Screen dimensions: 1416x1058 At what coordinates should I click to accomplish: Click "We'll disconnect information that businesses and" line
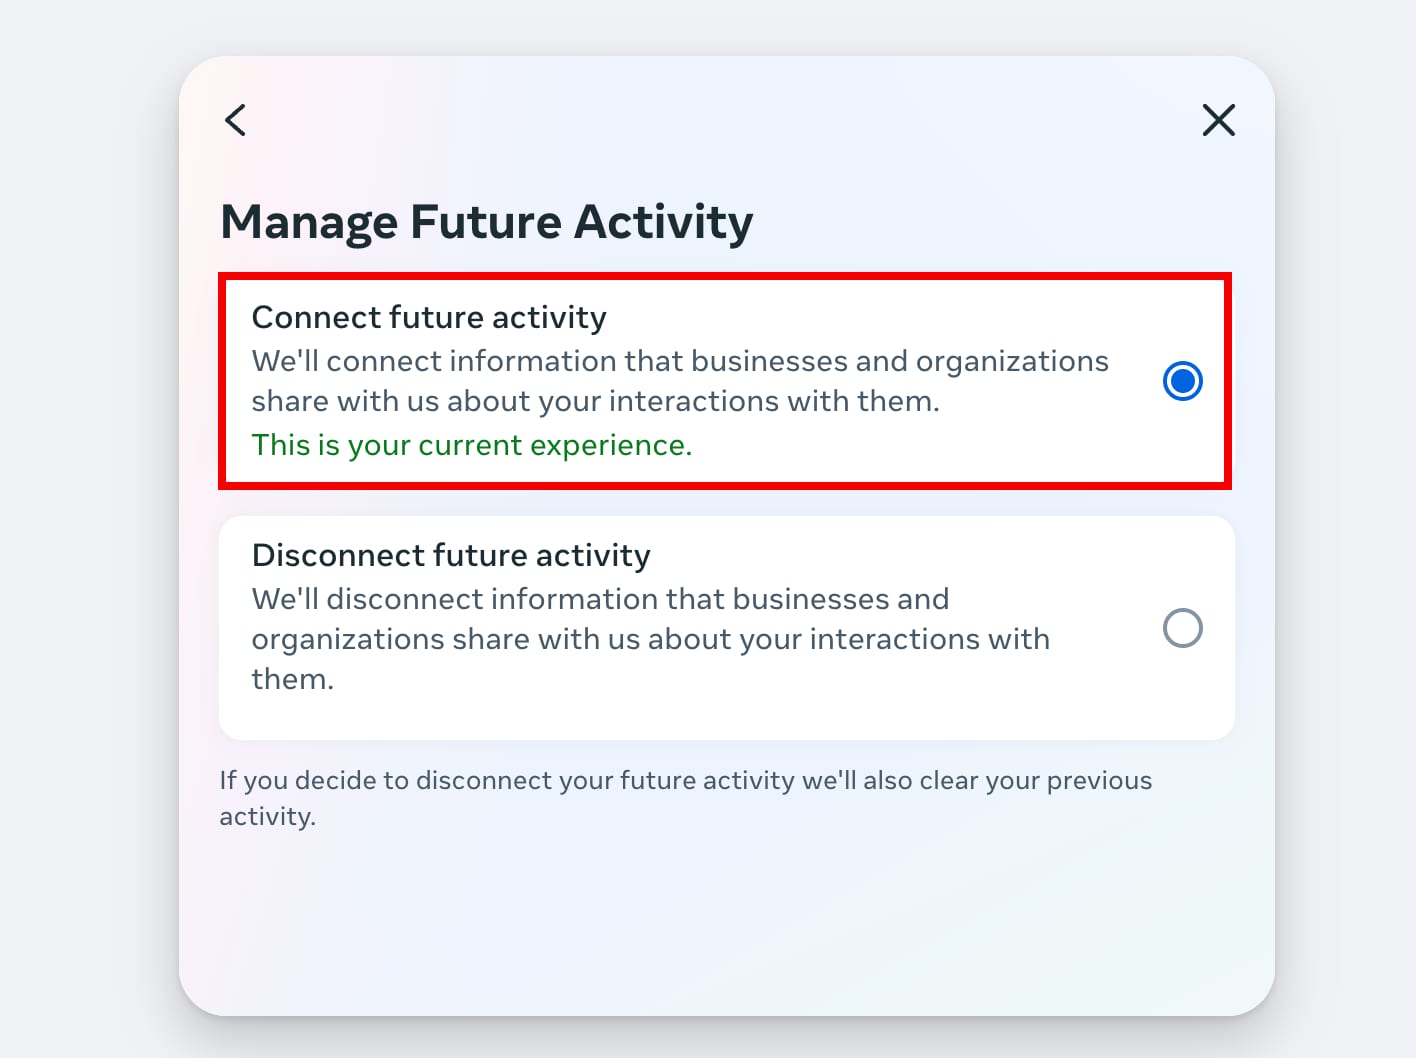tap(600, 600)
